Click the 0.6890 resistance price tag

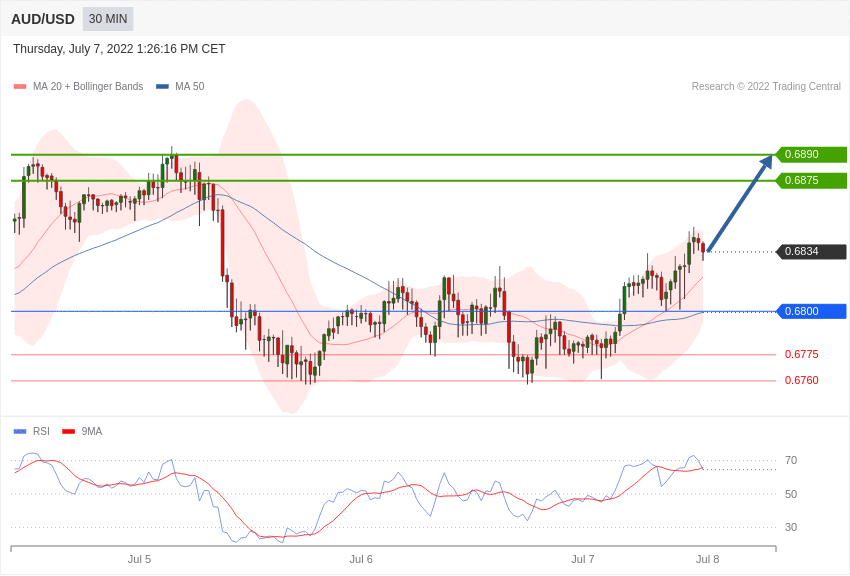[812, 154]
